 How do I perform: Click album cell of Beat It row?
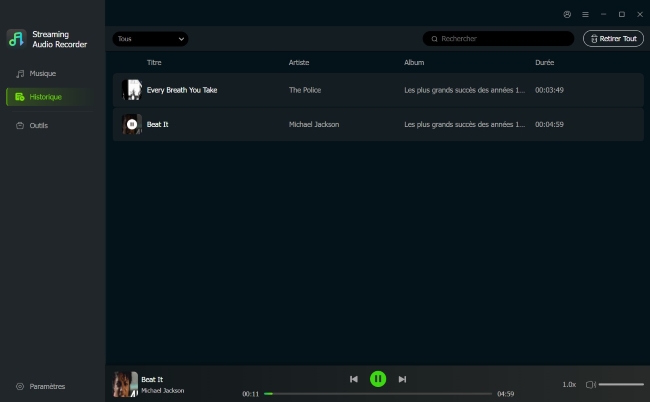(x=464, y=124)
